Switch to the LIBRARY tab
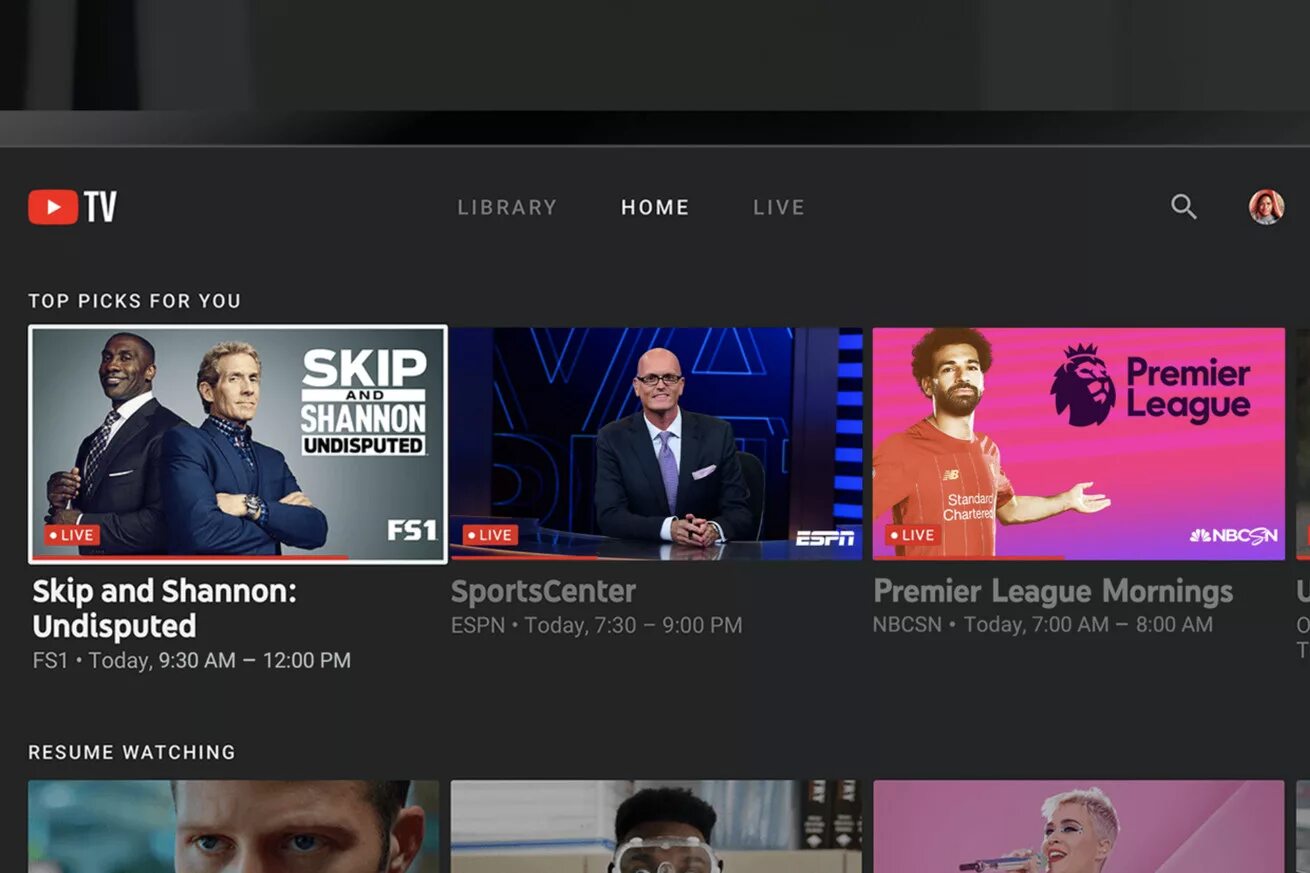Image resolution: width=1310 pixels, height=873 pixels. [x=507, y=207]
